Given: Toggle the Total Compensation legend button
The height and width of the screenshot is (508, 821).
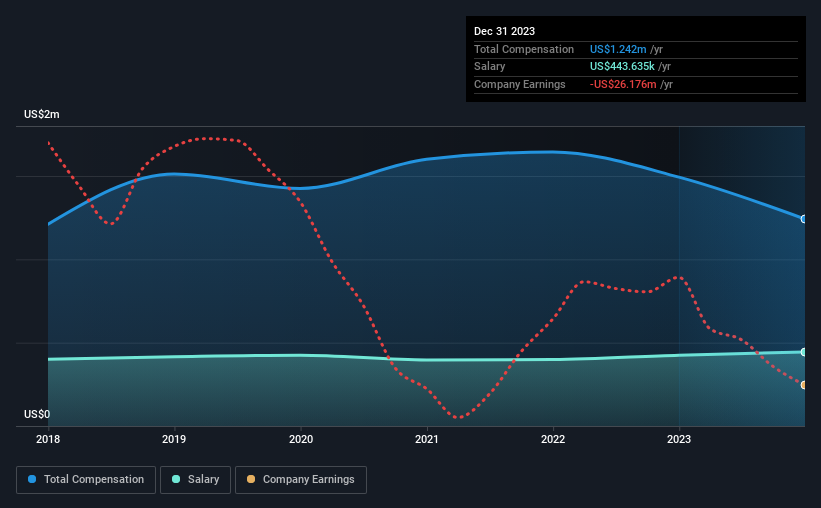Looking at the screenshot, I should click(x=86, y=480).
